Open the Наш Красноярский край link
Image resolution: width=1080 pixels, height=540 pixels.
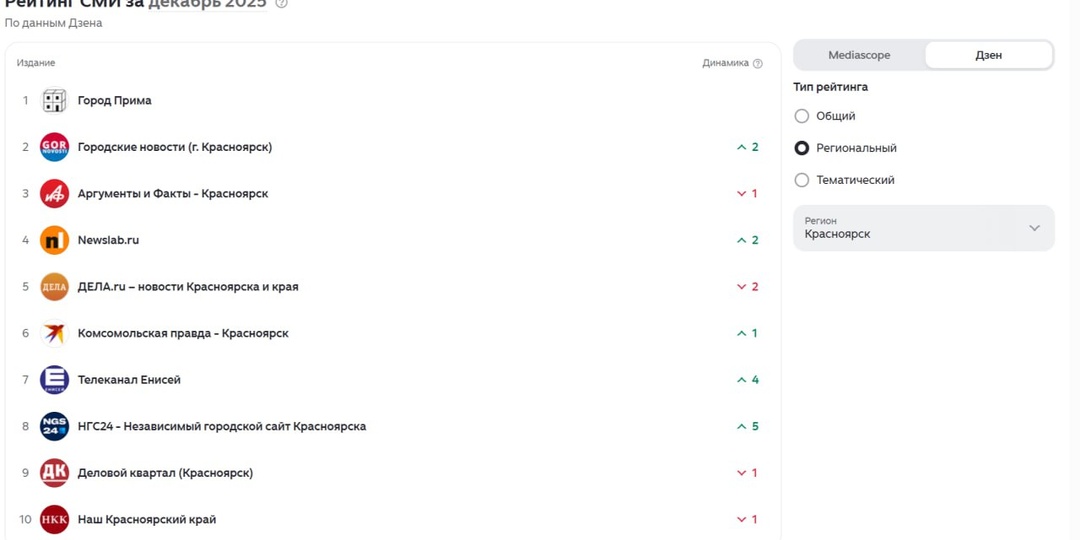tap(147, 519)
